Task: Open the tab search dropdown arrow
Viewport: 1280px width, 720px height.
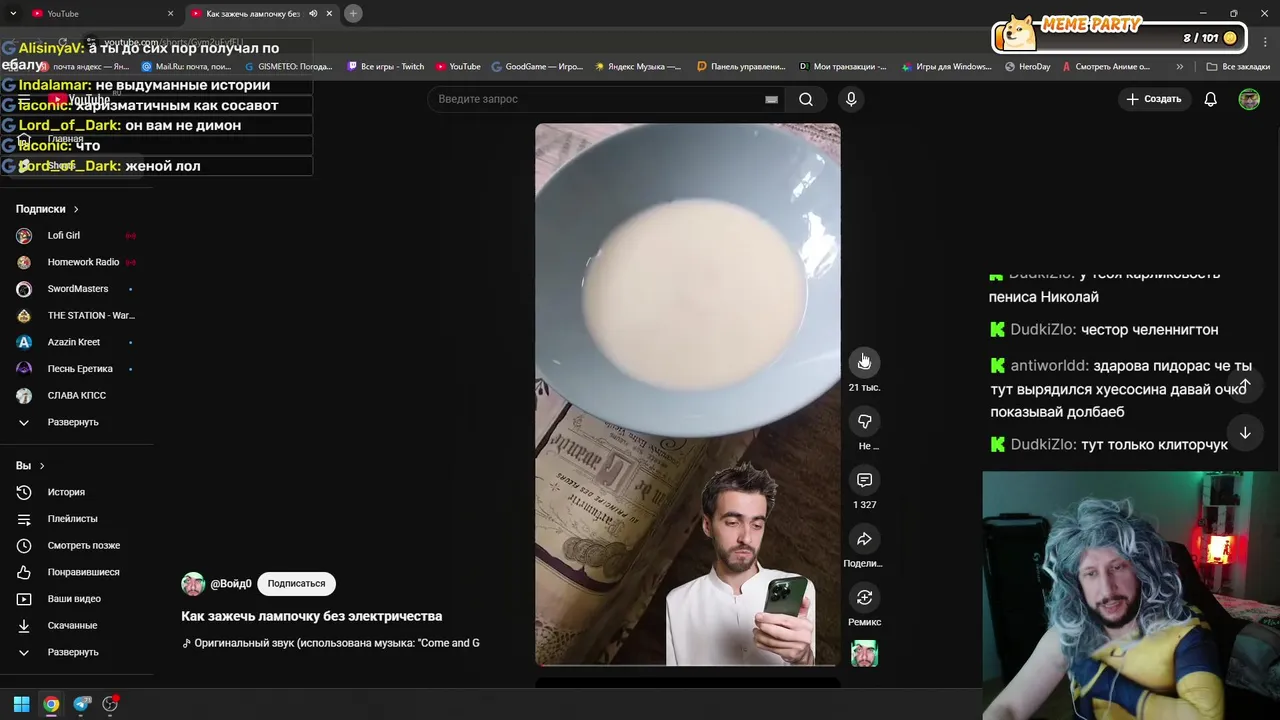Action: pos(13,13)
